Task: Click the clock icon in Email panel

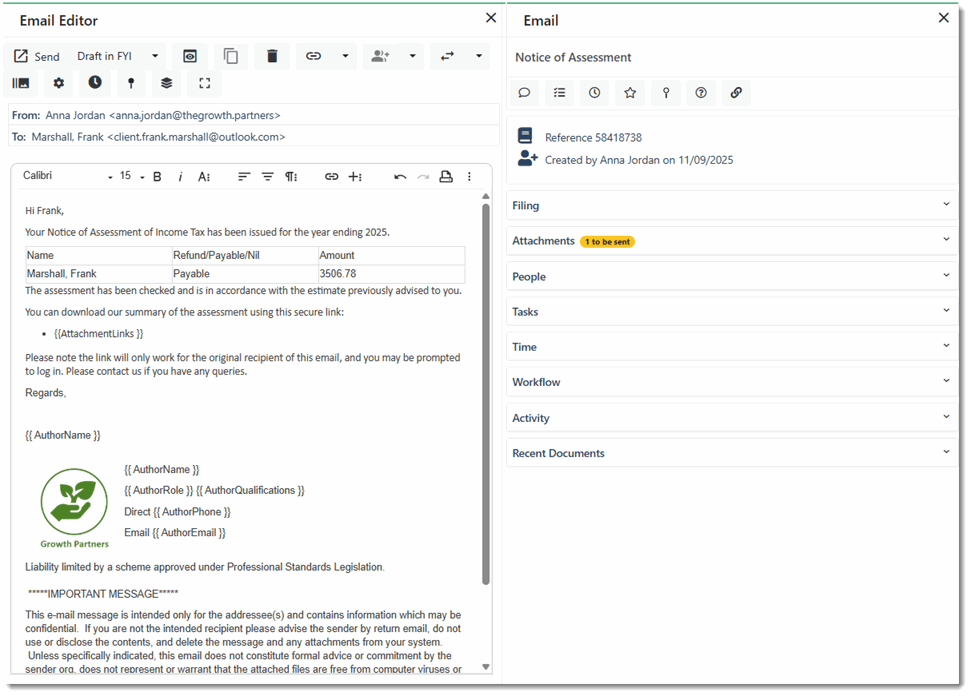Action: pos(594,93)
